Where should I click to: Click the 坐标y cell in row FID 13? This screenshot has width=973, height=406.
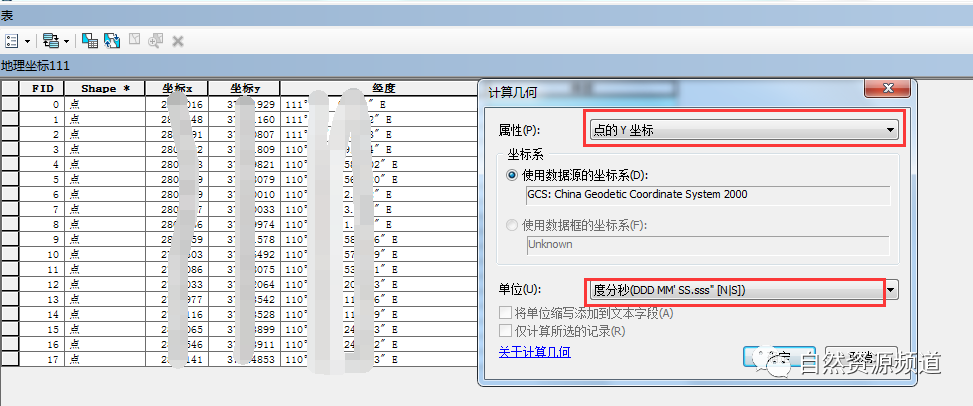tap(244, 299)
